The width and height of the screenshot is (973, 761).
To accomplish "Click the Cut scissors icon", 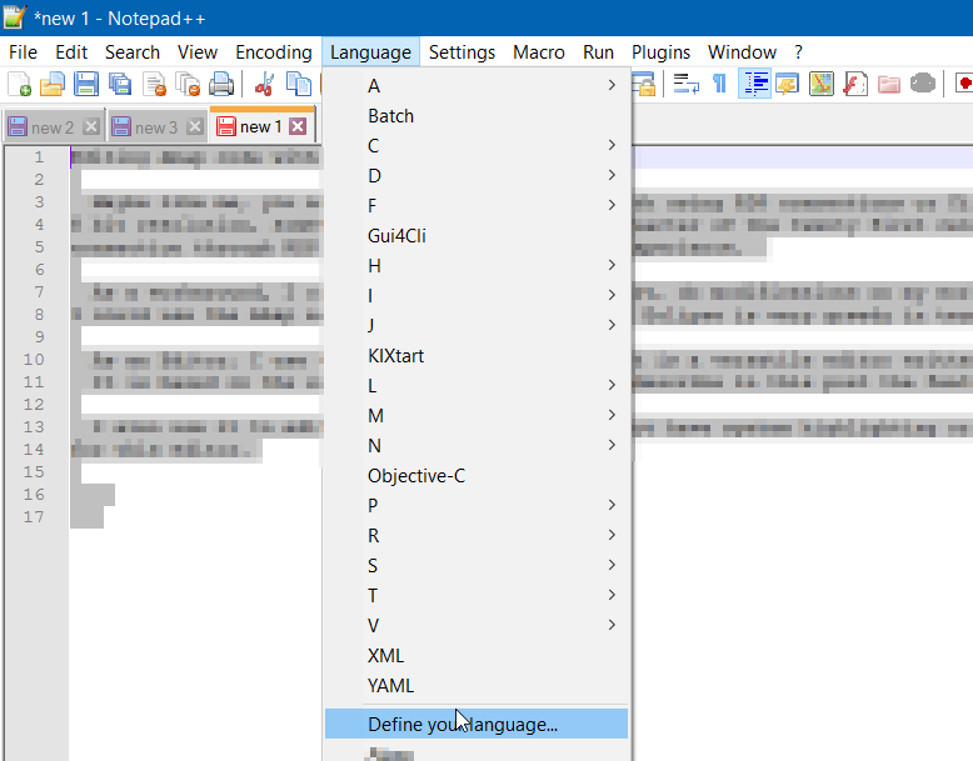I will click(x=264, y=84).
